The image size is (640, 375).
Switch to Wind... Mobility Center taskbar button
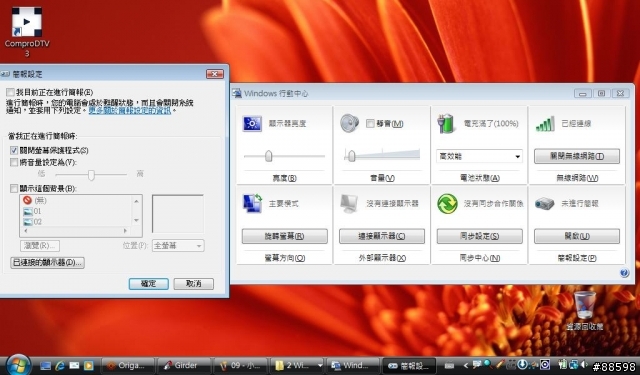[x=352, y=366]
